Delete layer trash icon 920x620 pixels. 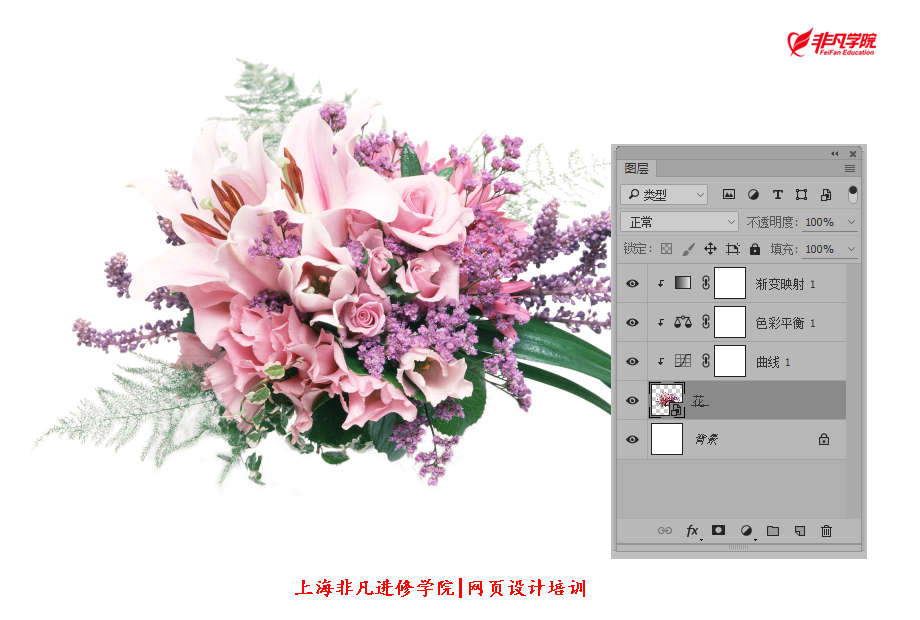click(x=826, y=530)
